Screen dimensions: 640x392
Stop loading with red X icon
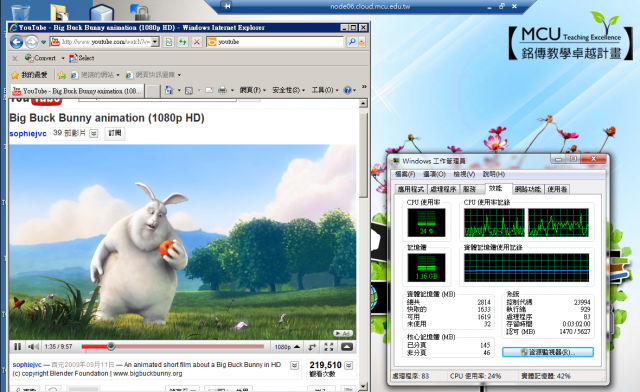197,42
